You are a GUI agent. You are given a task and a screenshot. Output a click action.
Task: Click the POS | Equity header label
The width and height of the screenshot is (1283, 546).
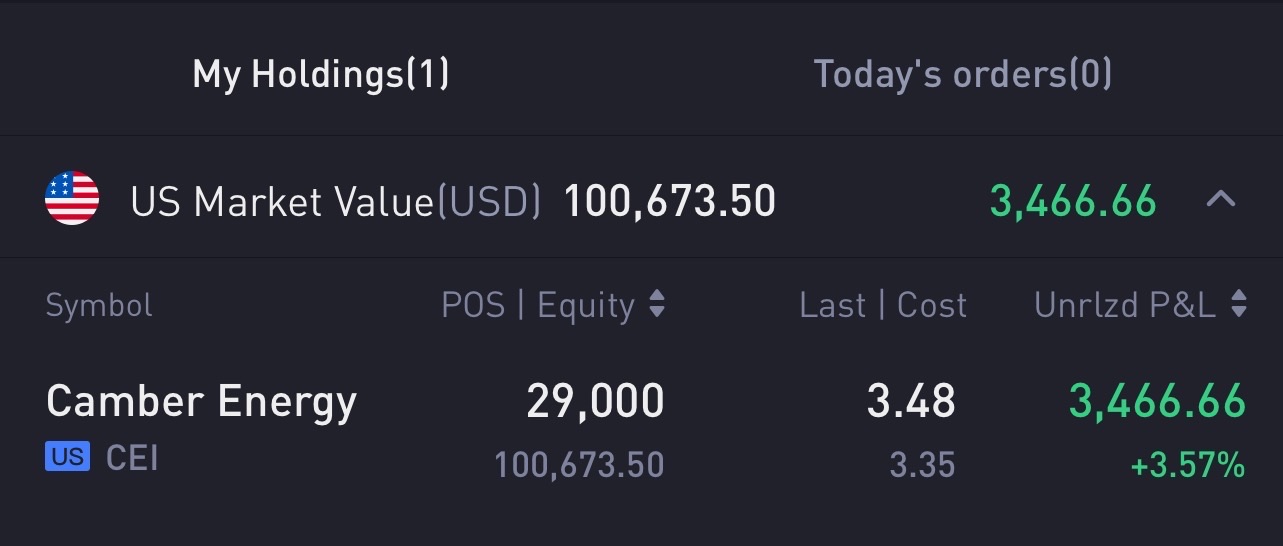(x=538, y=306)
